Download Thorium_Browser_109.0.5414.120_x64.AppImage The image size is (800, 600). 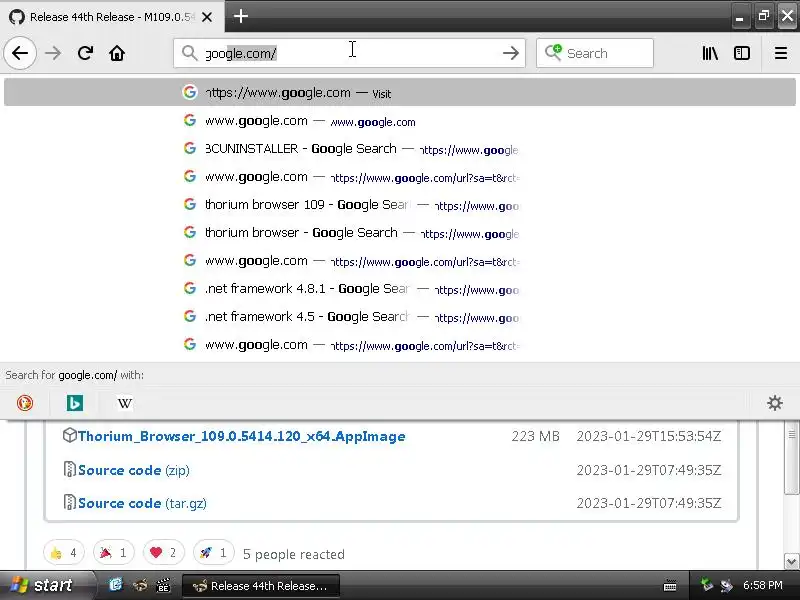pos(241,436)
